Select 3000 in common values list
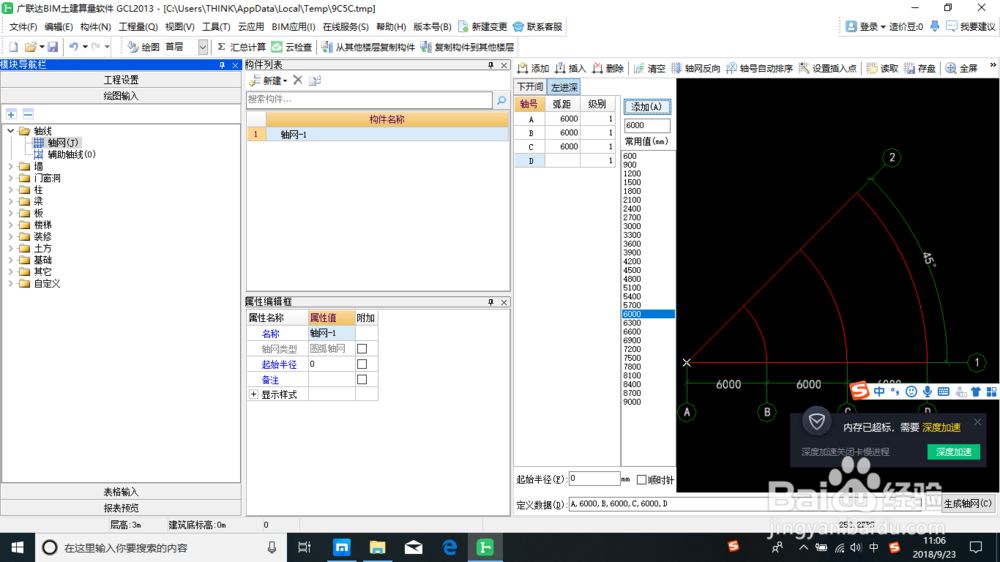The image size is (1000, 562). point(631,226)
